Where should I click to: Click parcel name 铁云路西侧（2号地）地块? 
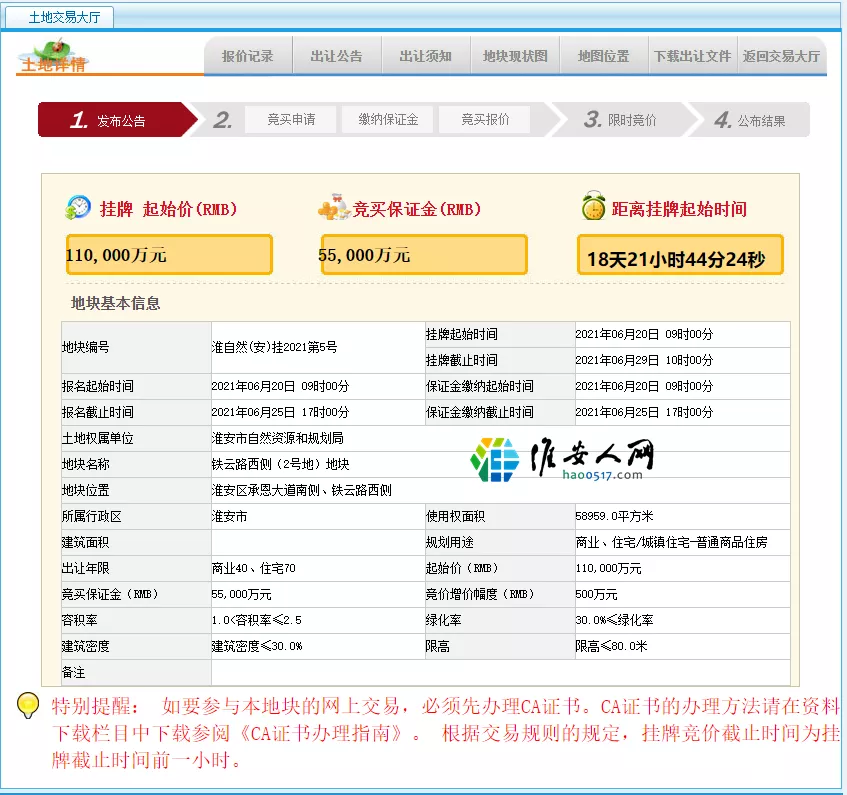(280, 464)
